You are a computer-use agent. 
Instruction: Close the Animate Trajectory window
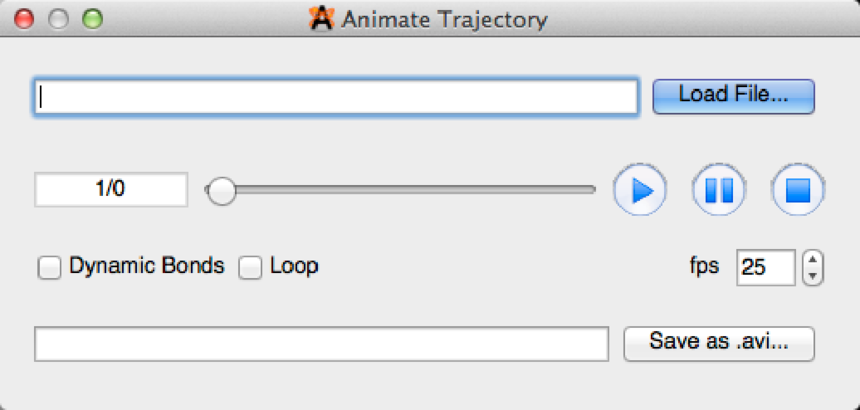23,18
